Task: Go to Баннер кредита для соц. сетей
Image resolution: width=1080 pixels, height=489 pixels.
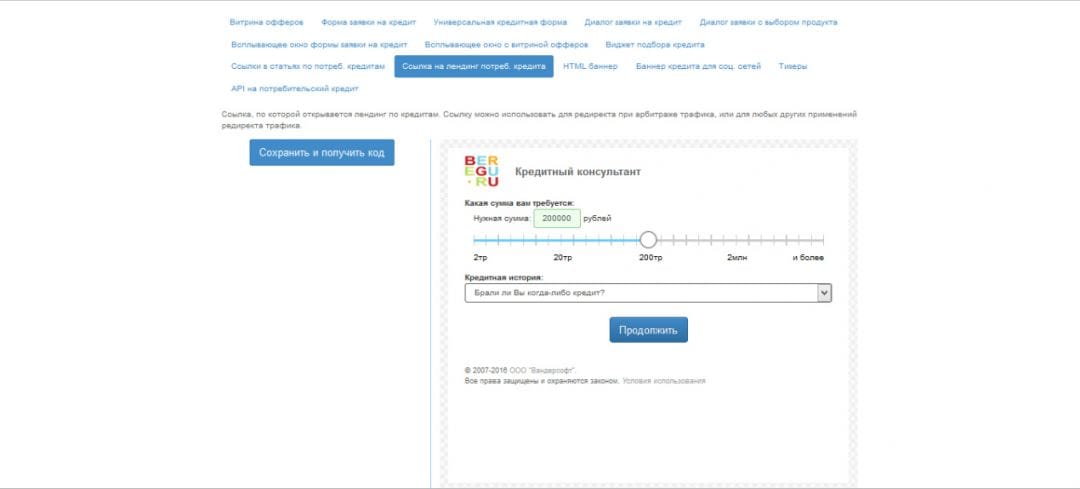Action: pyautogui.click(x=698, y=66)
